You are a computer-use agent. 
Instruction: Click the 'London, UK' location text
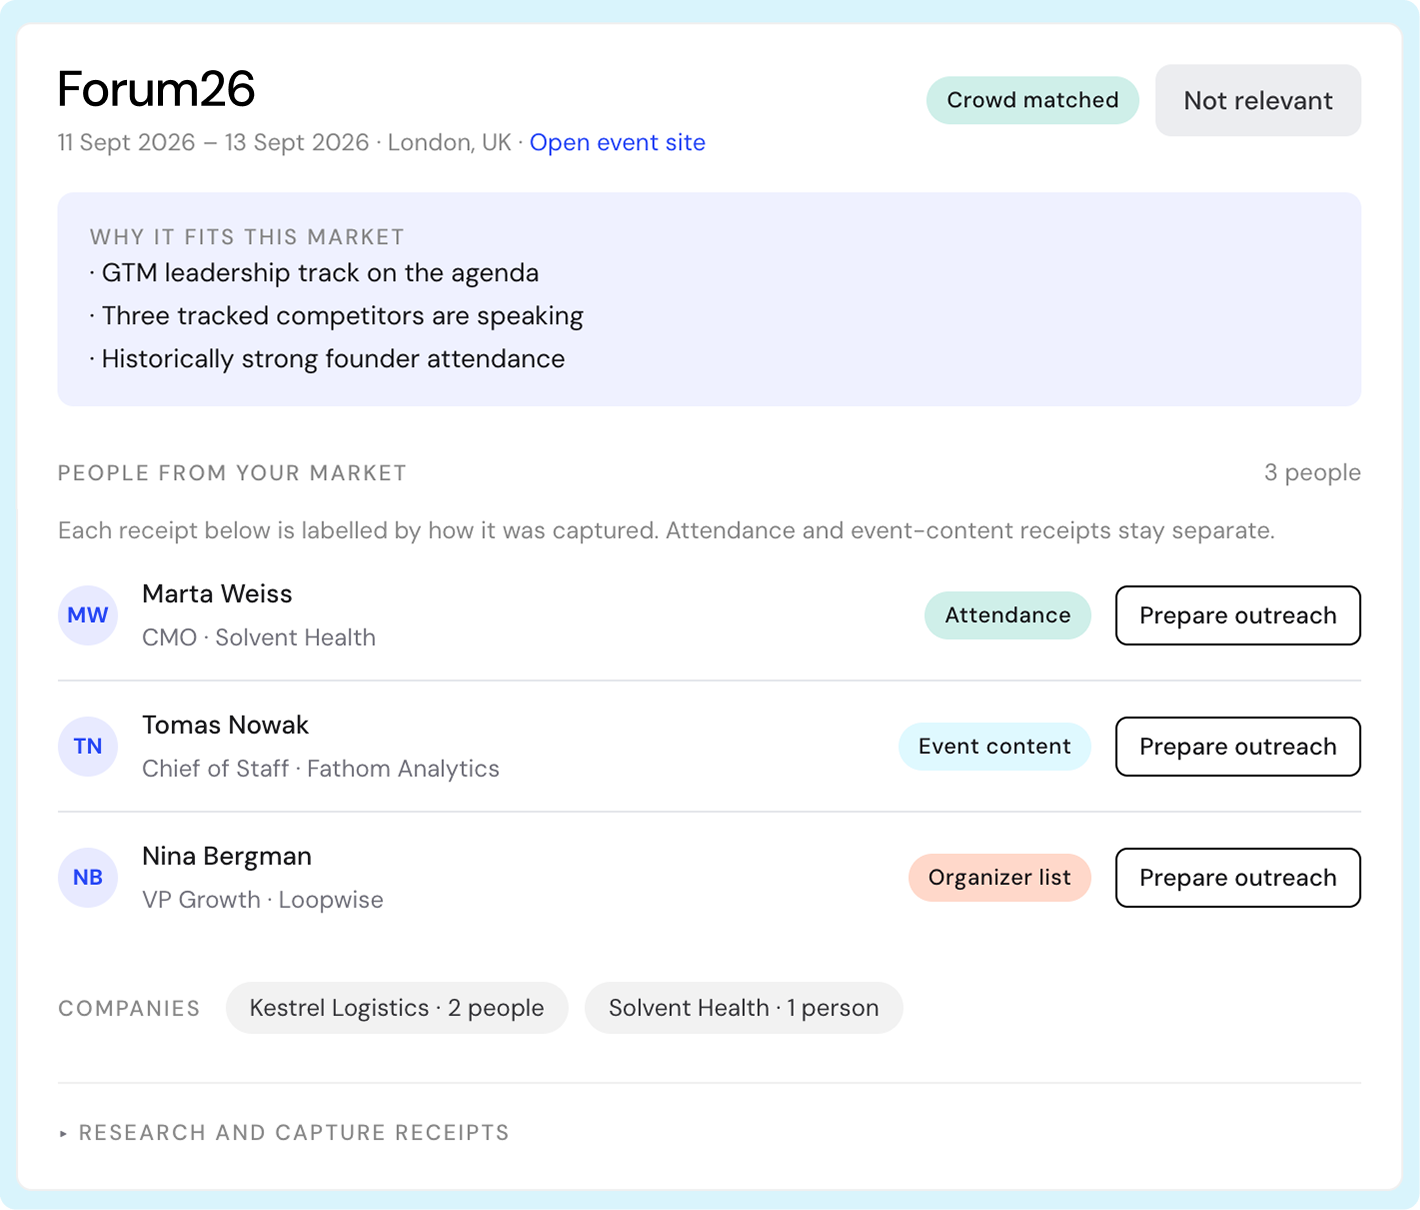(449, 142)
